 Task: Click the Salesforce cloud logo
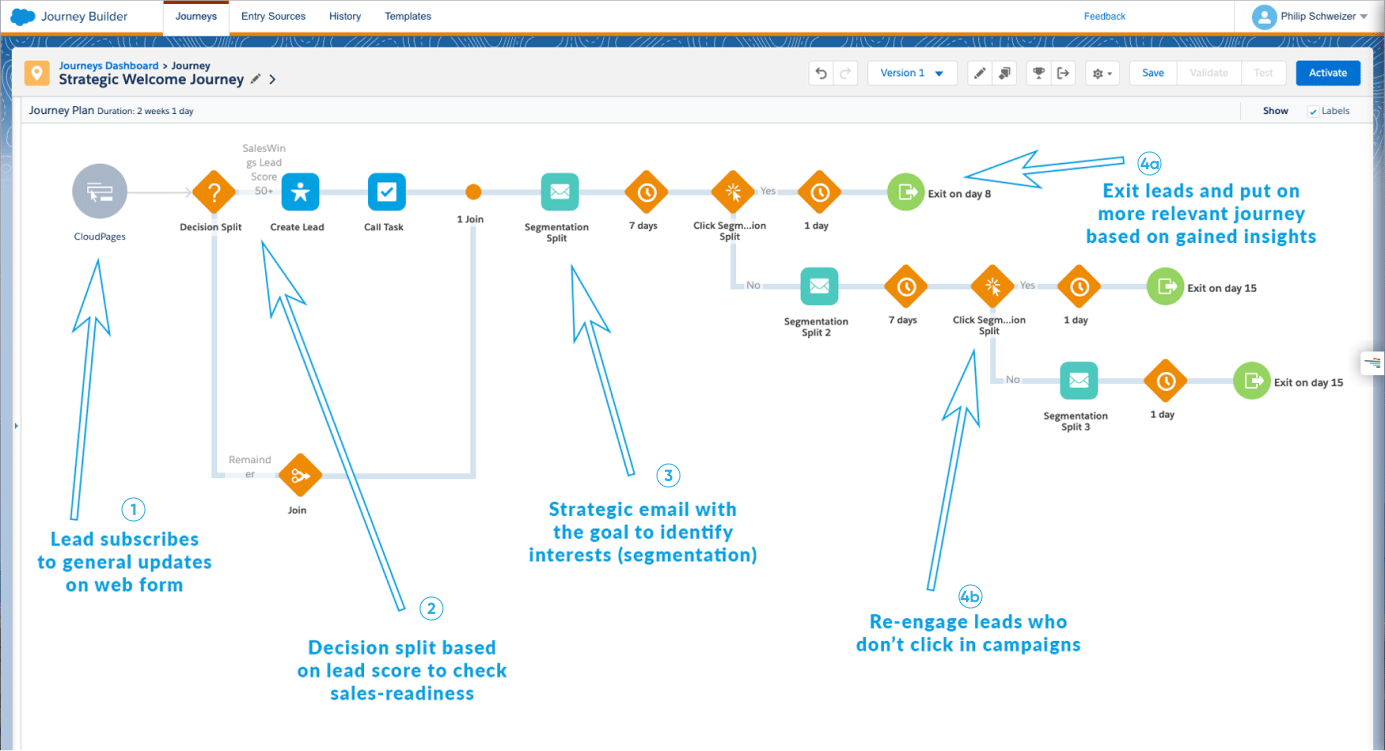pos(23,16)
